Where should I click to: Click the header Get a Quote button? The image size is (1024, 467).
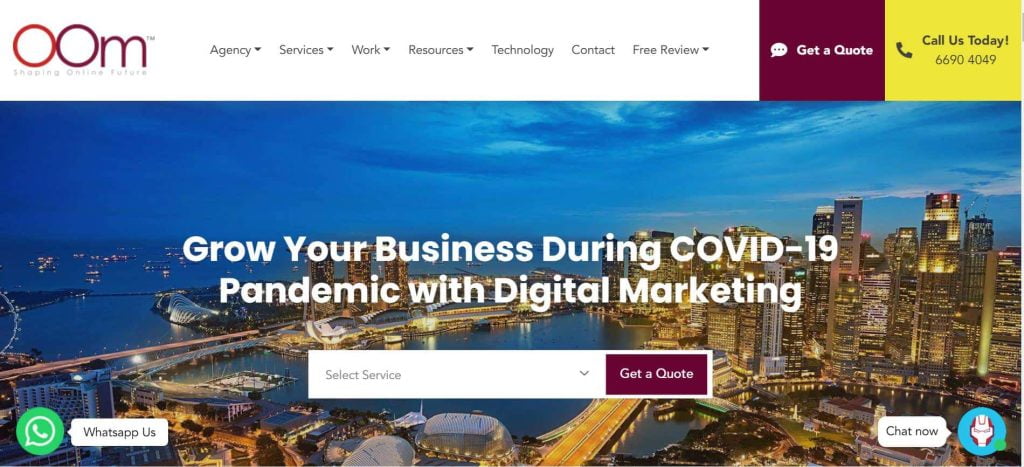point(822,50)
